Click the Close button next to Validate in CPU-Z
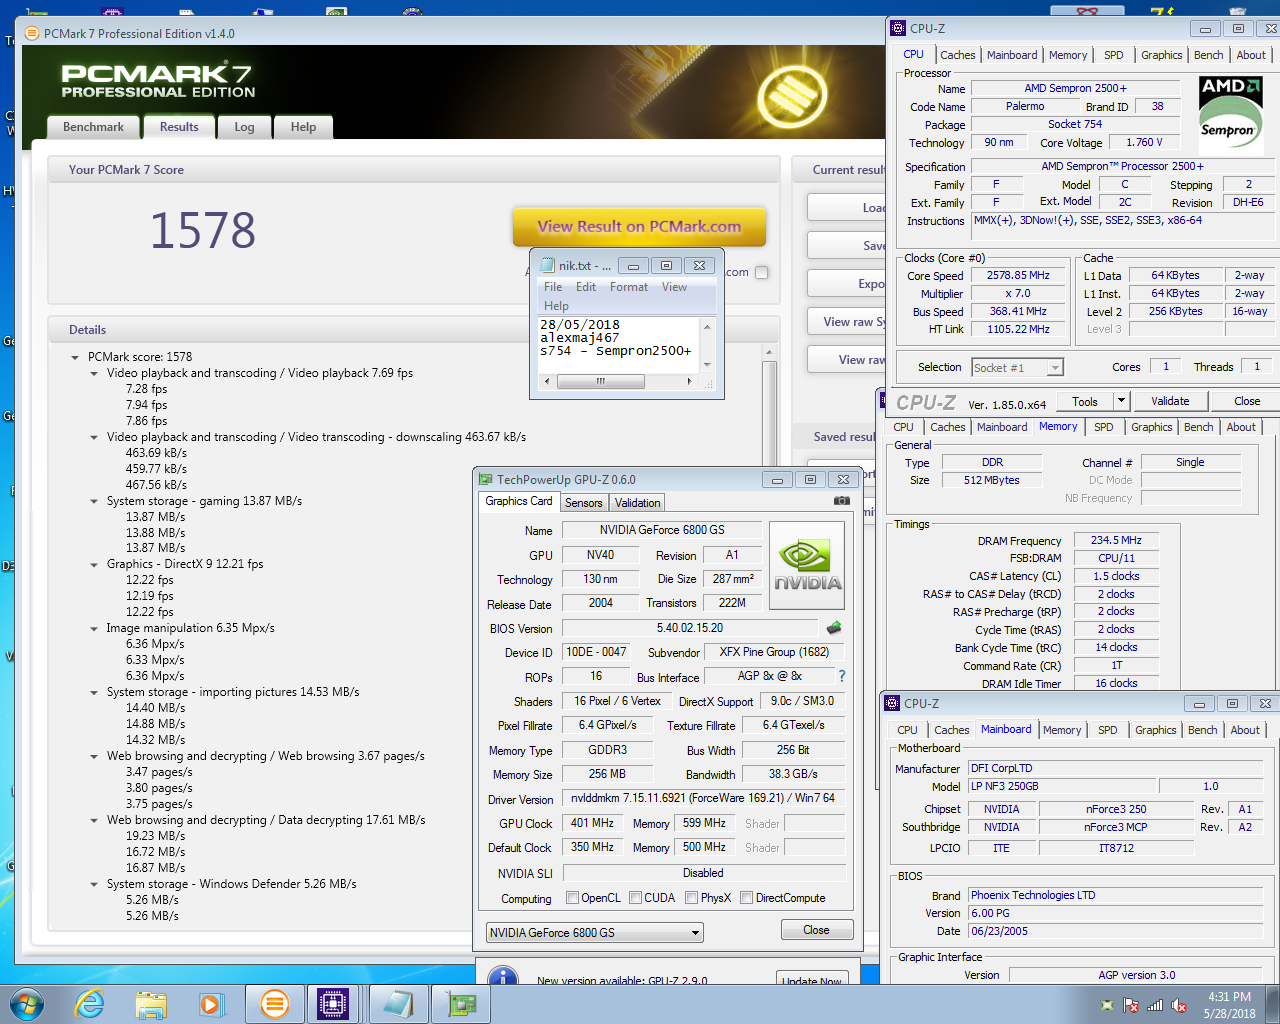The image size is (1280, 1024). (x=1246, y=401)
